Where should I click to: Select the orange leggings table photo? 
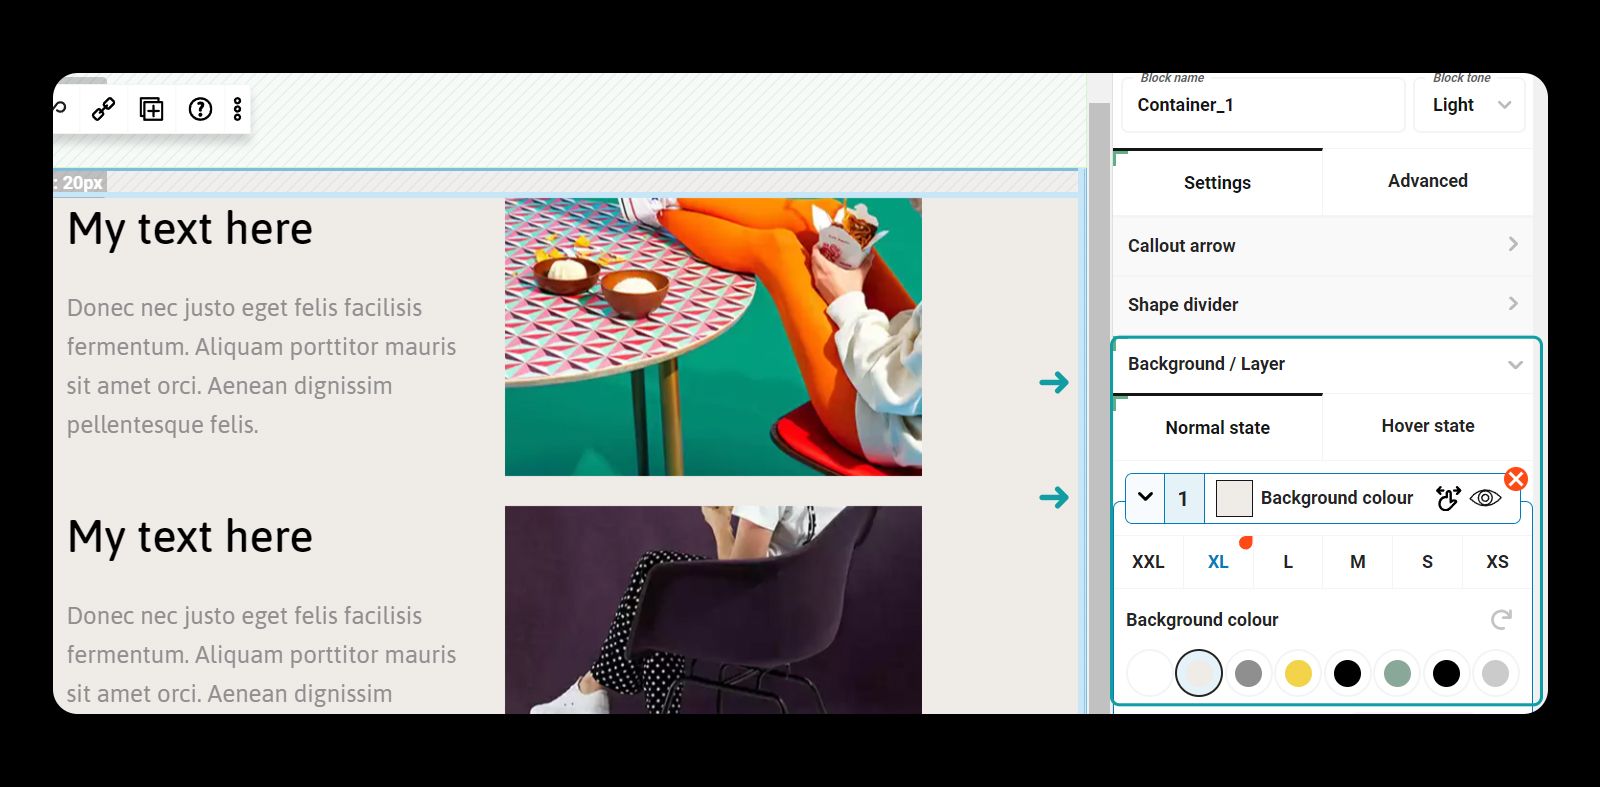713,337
